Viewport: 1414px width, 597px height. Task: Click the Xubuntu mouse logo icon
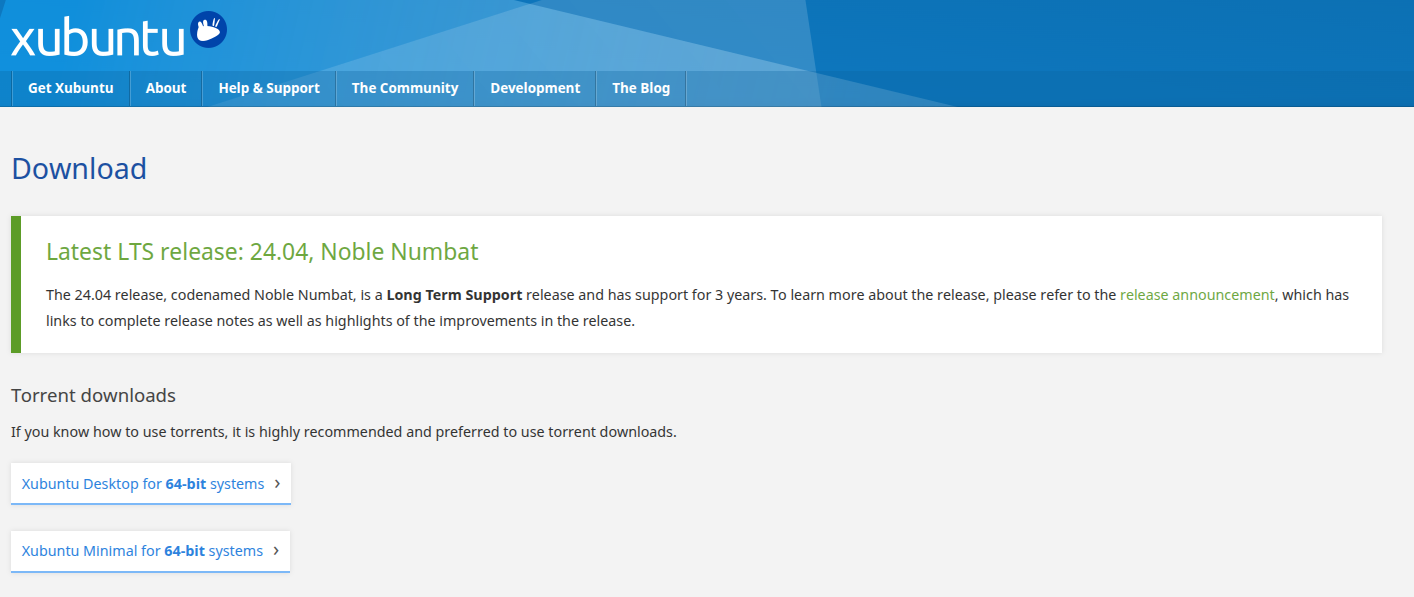pyautogui.click(x=209, y=30)
